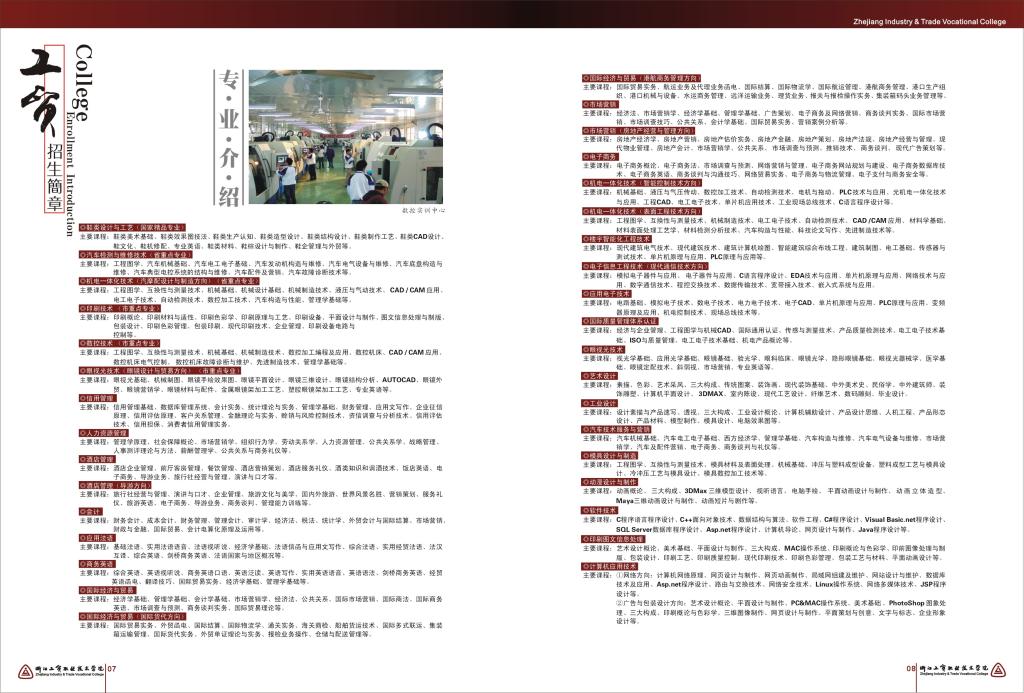Select the 人力资源管理 section heading
The image size is (1024, 693).
(x=106, y=432)
